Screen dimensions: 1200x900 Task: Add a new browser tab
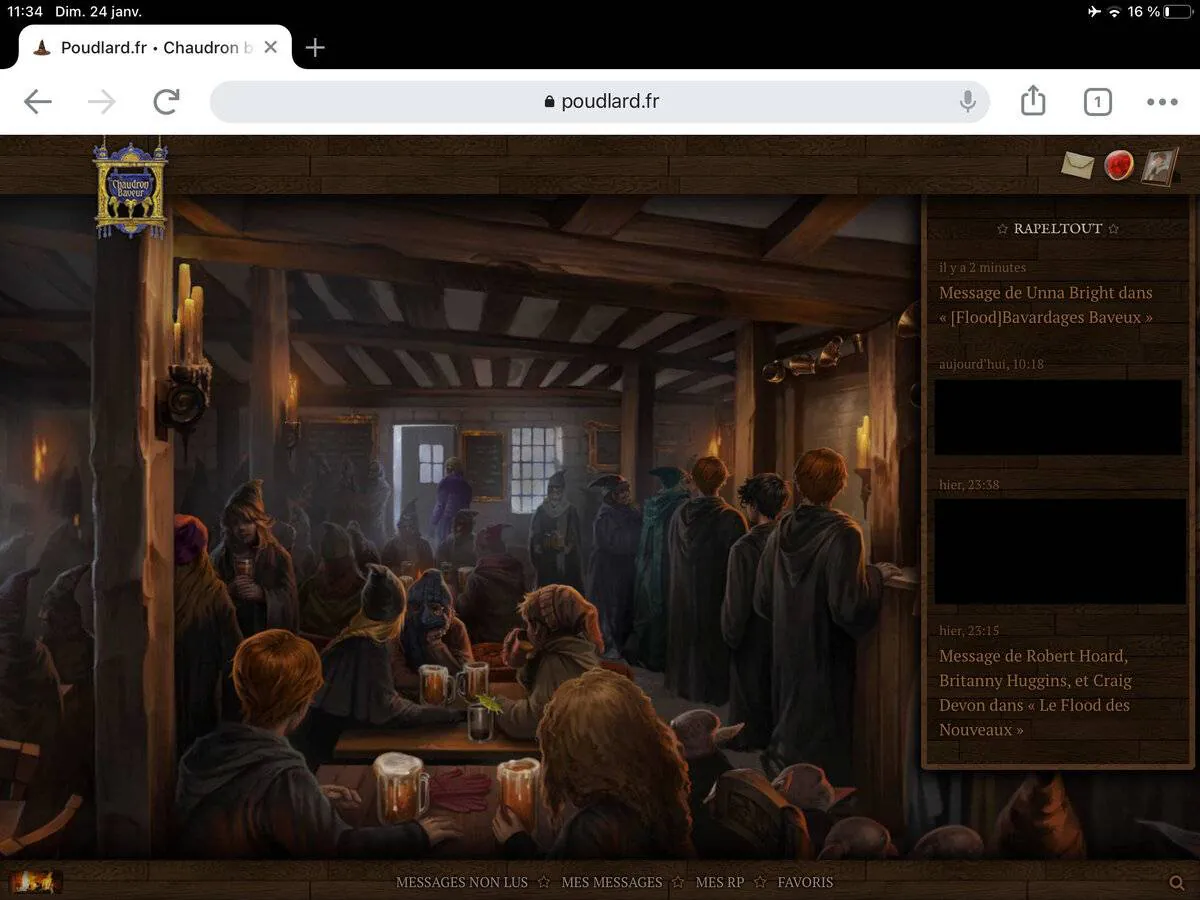pyautogui.click(x=315, y=47)
